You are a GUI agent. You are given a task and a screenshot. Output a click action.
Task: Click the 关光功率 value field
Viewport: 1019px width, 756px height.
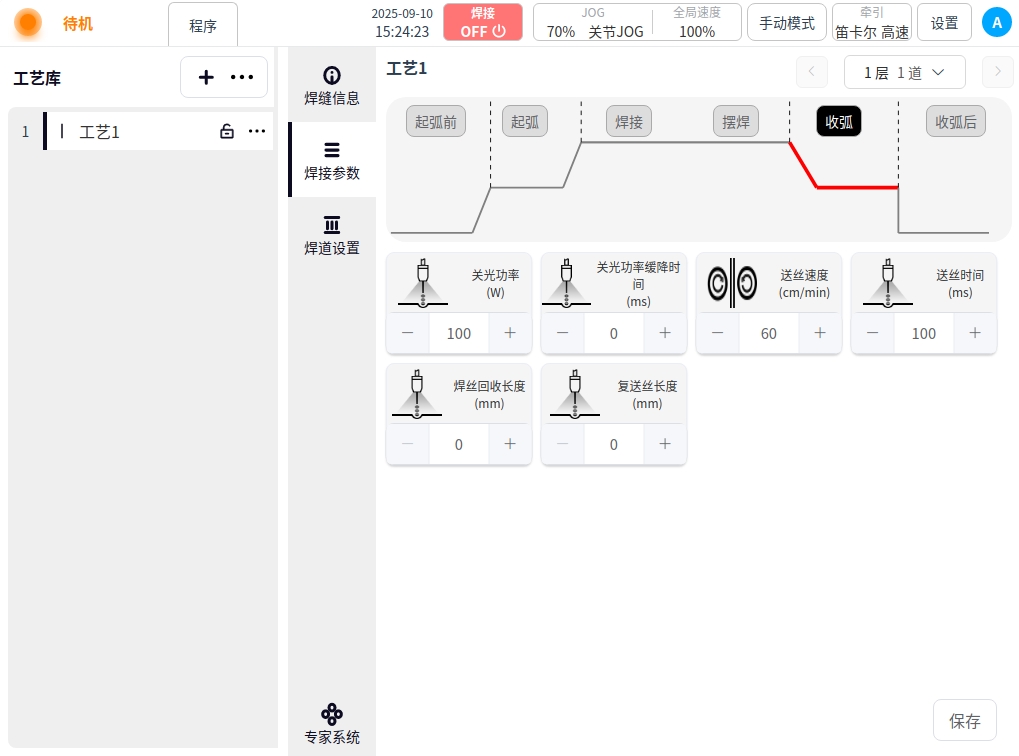pyautogui.click(x=459, y=333)
